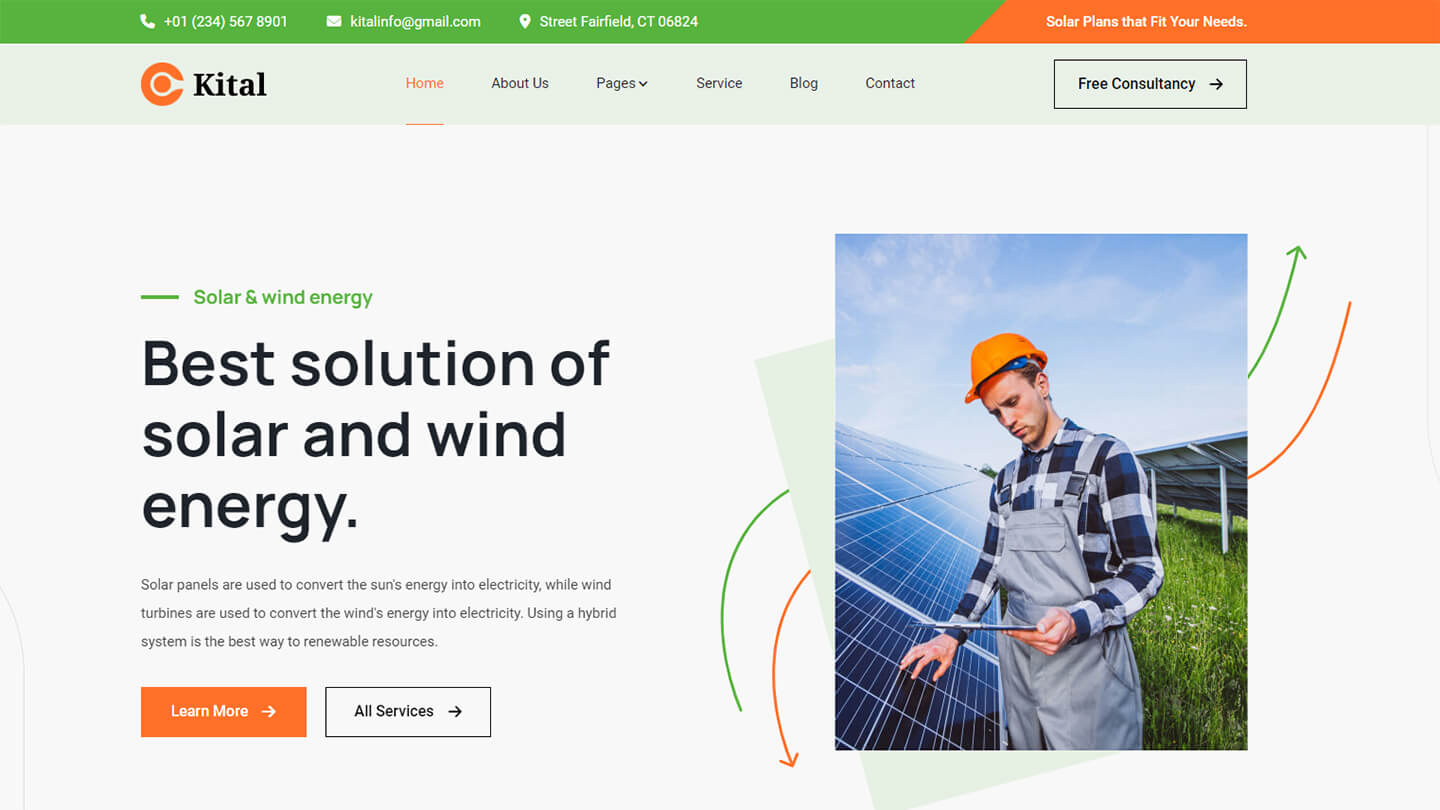1440x810 pixels.
Task: Click the arrow icon inside All Services
Action: 455,711
